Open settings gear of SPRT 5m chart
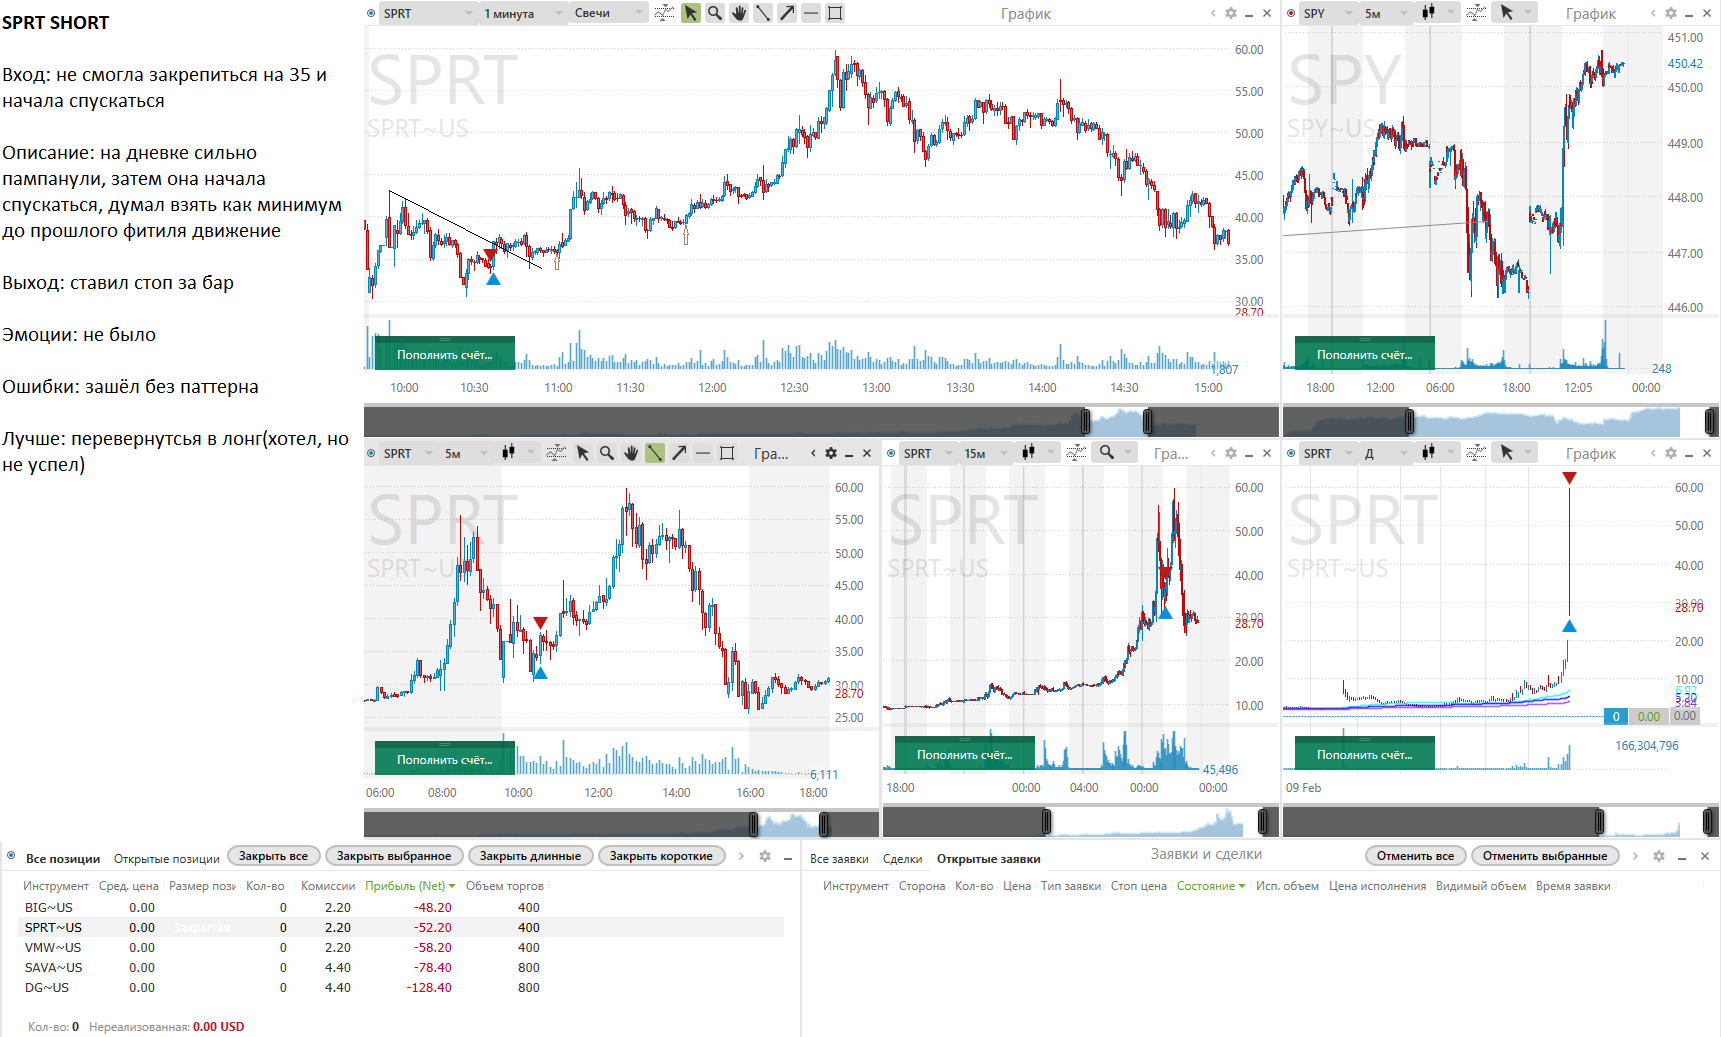This screenshot has height=1037, width=1721. (831, 453)
